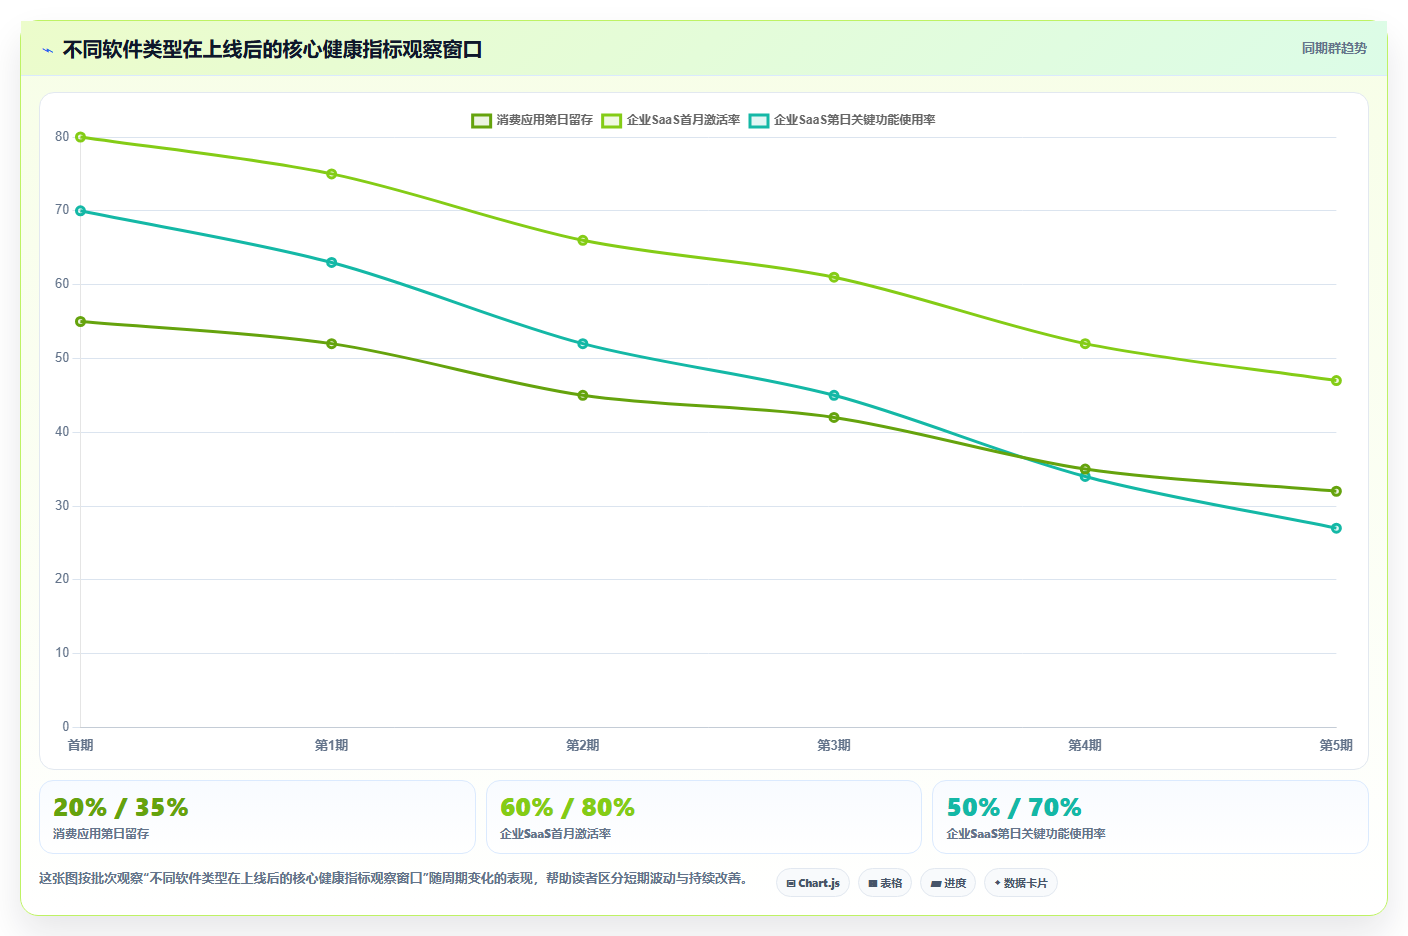Click 企业SaaS首月激活率 data point at 第1期
Image resolution: width=1408 pixels, height=936 pixels.
[332, 174]
